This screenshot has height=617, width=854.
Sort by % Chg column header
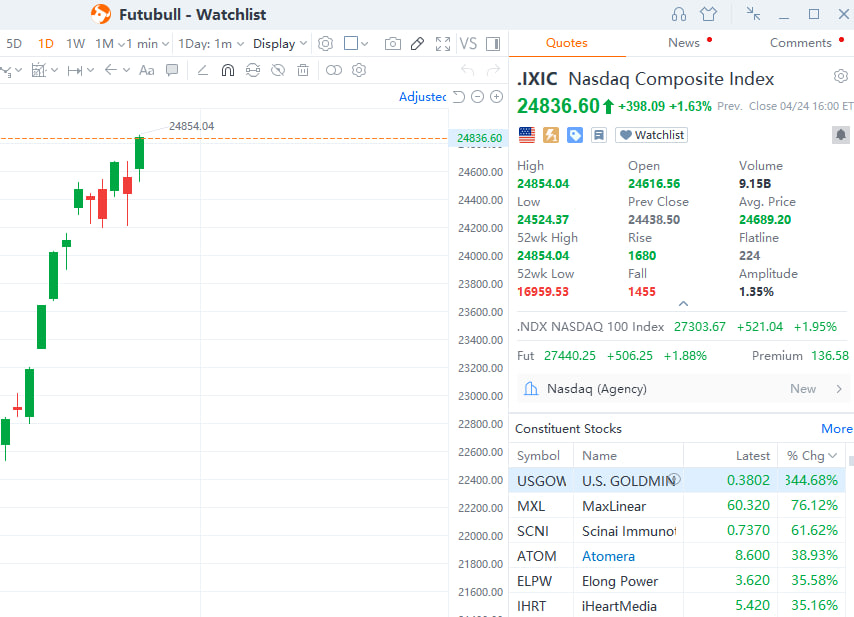pyautogui.click(x=812, y=456)
